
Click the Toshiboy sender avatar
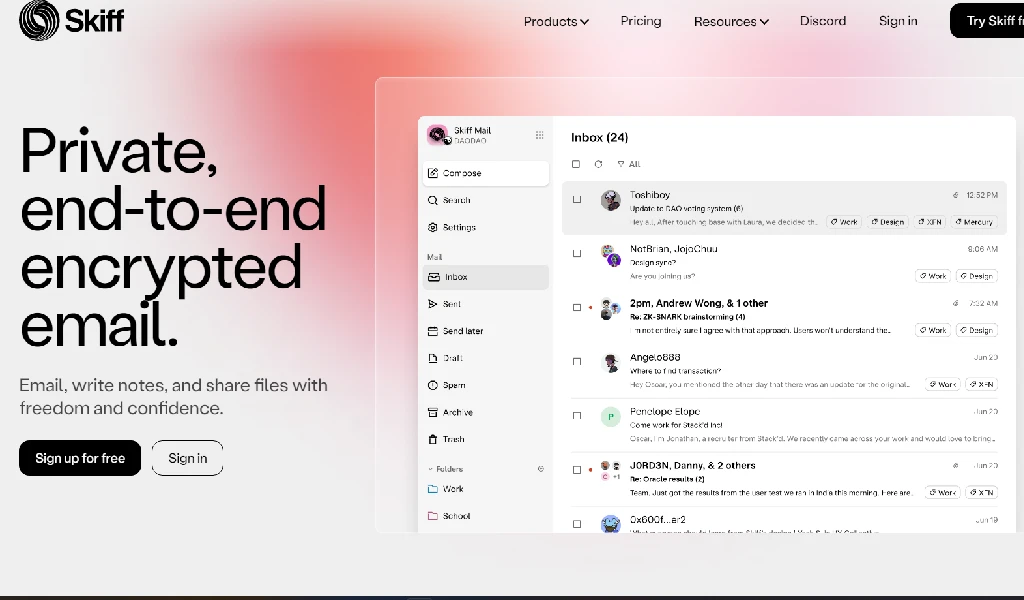pyautogui.click(x=611, y=200)
